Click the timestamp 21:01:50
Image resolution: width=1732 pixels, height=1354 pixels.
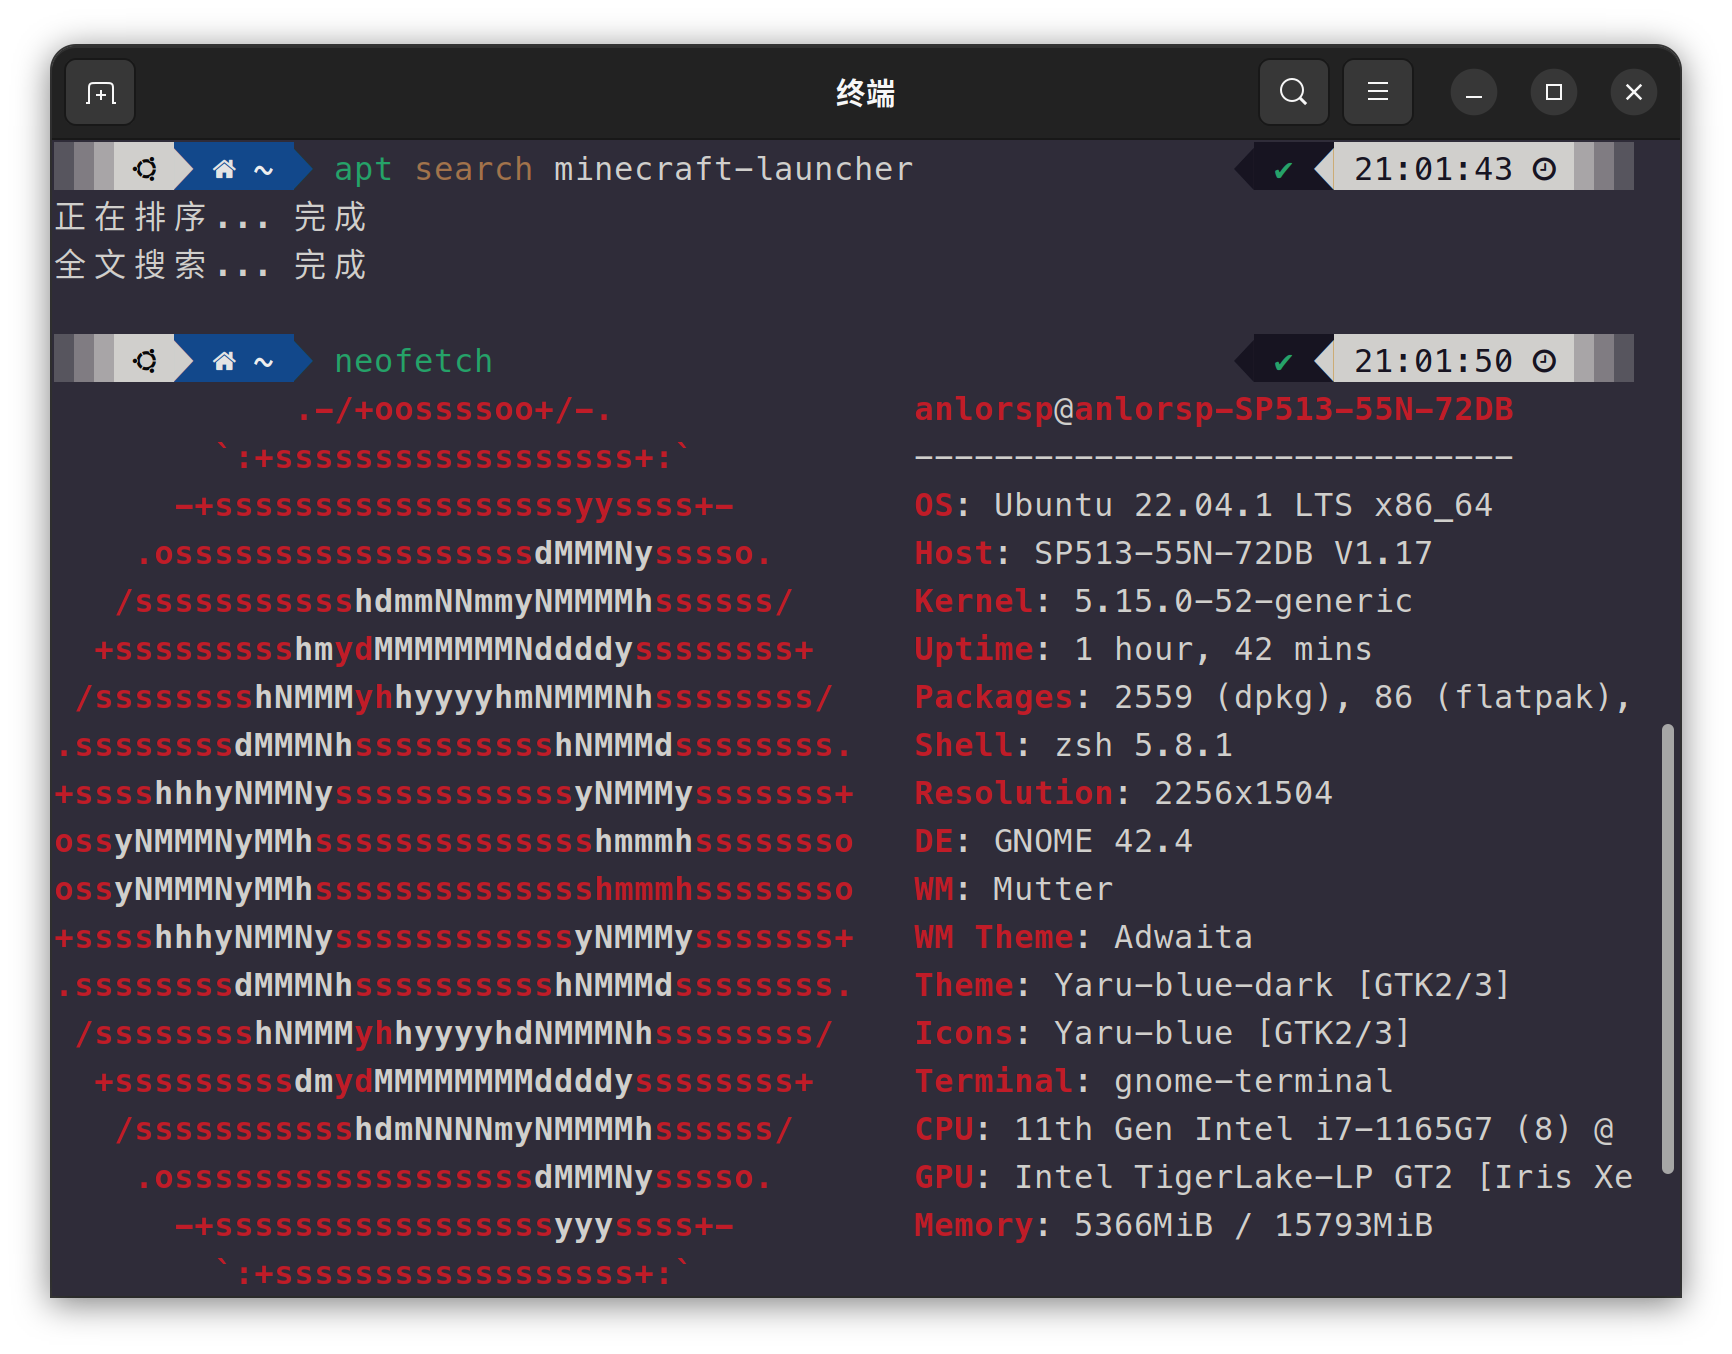pos(1433,361)
